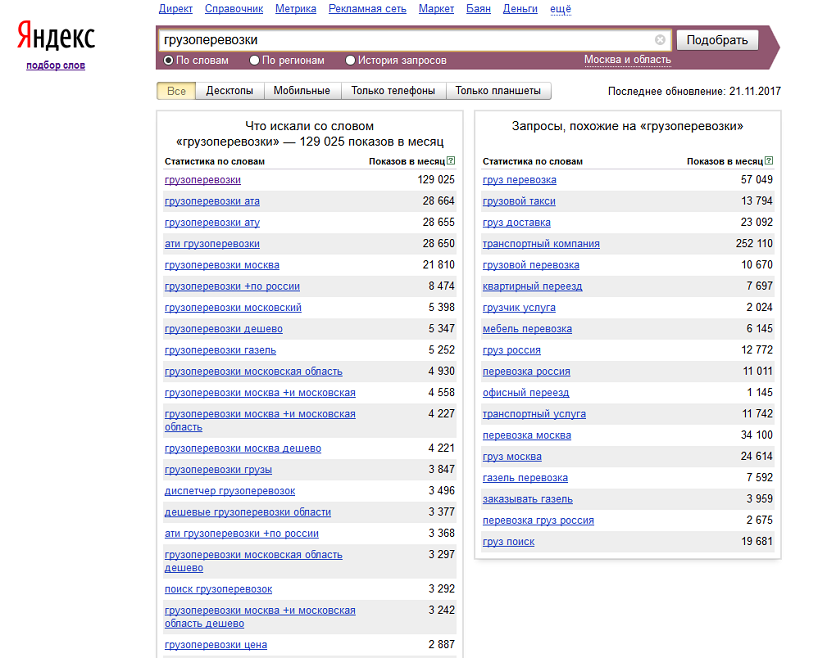Open the 'офисный переезд' link
The height and width of the screenshot is (658, 818).
pos(525,393)
